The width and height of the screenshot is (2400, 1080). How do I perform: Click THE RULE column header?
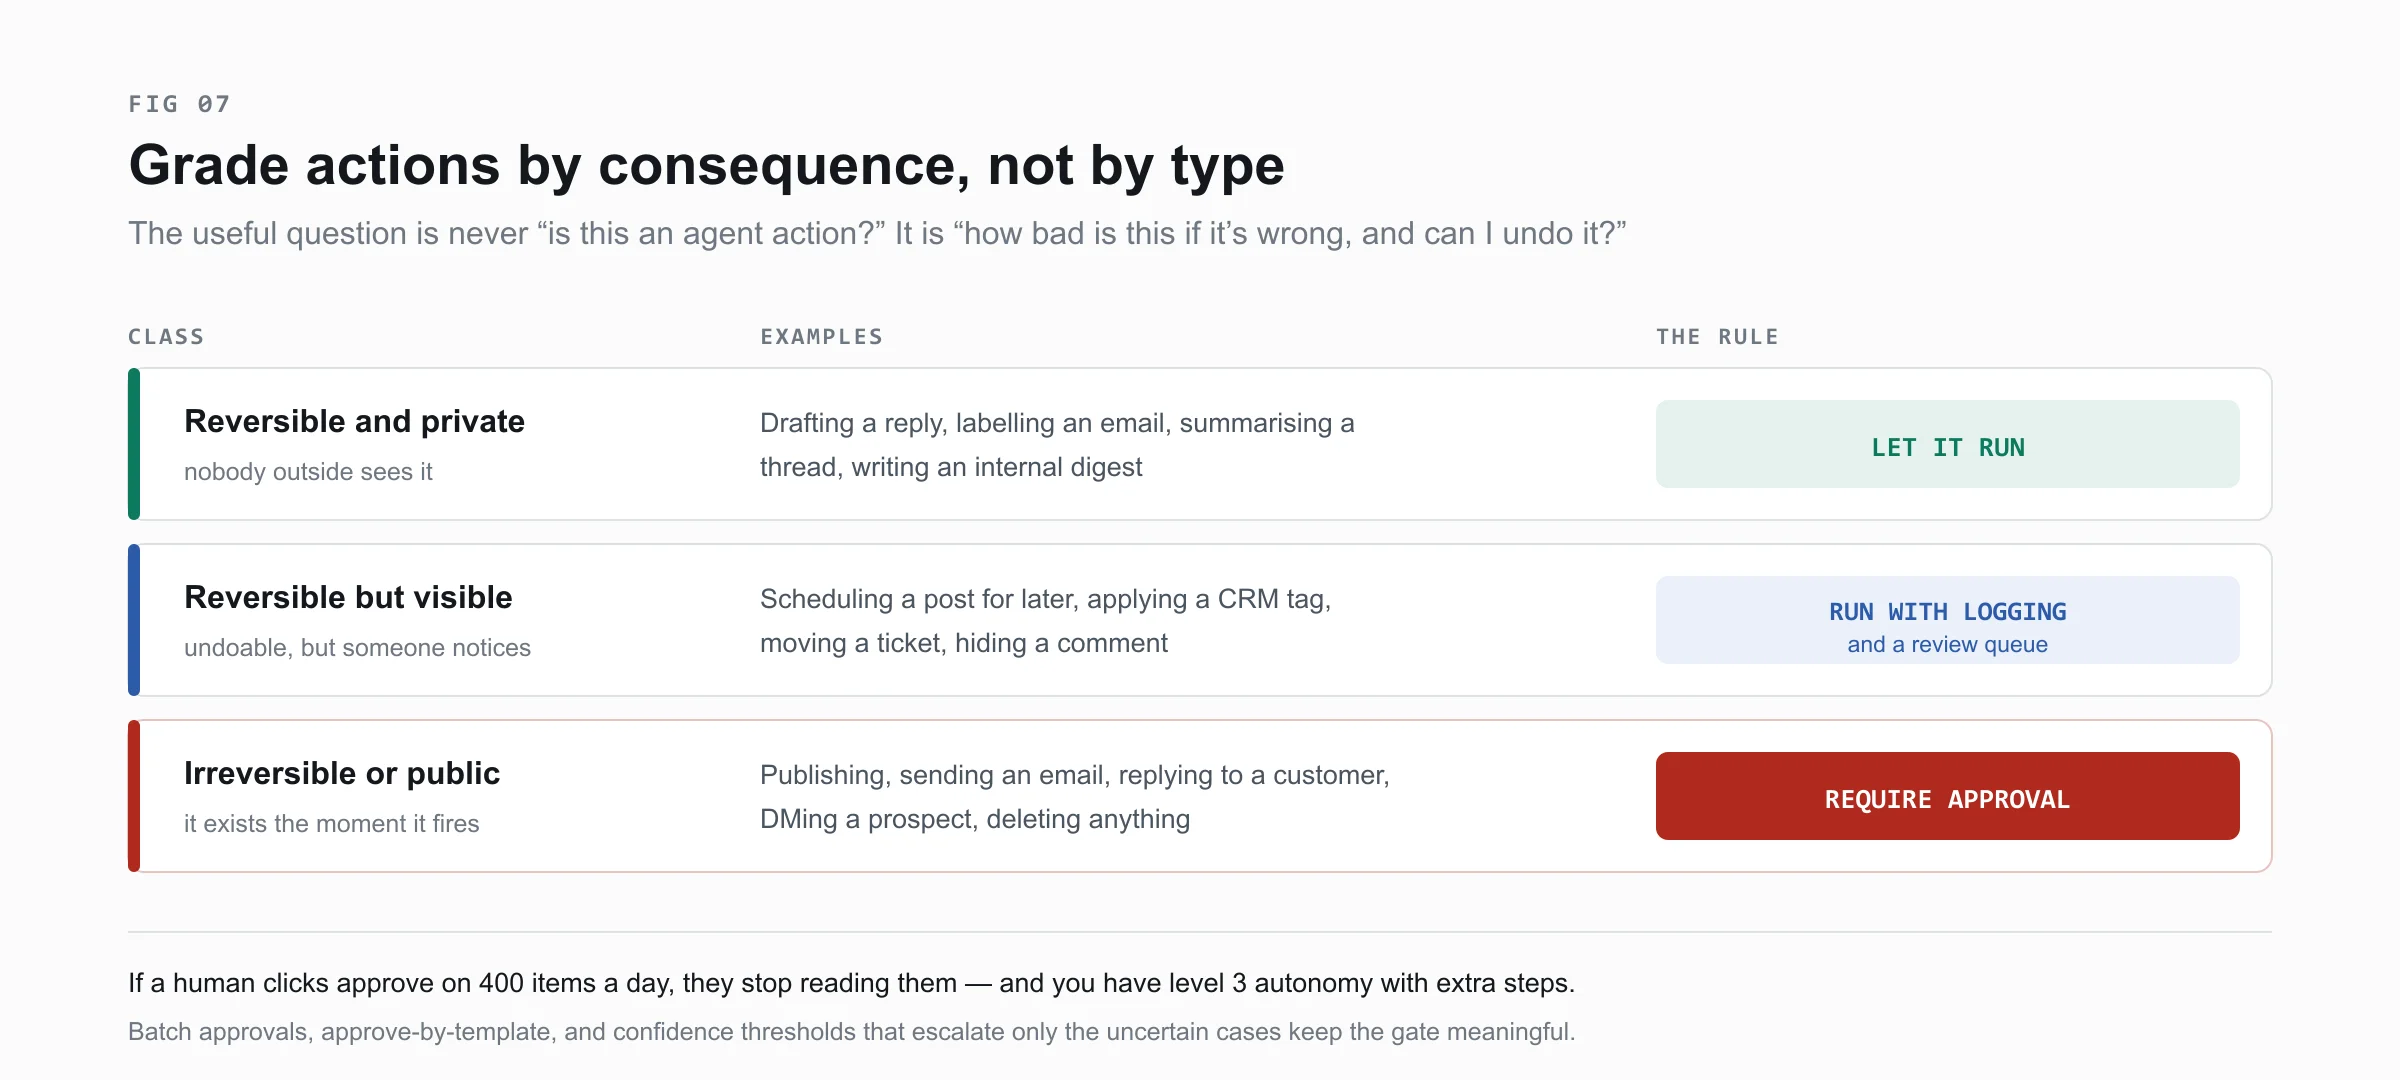tap(1717, 337)
